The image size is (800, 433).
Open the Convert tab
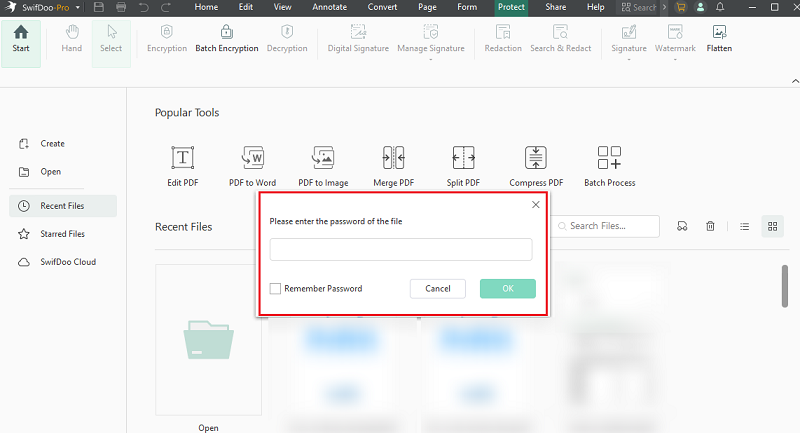point(382,7)
